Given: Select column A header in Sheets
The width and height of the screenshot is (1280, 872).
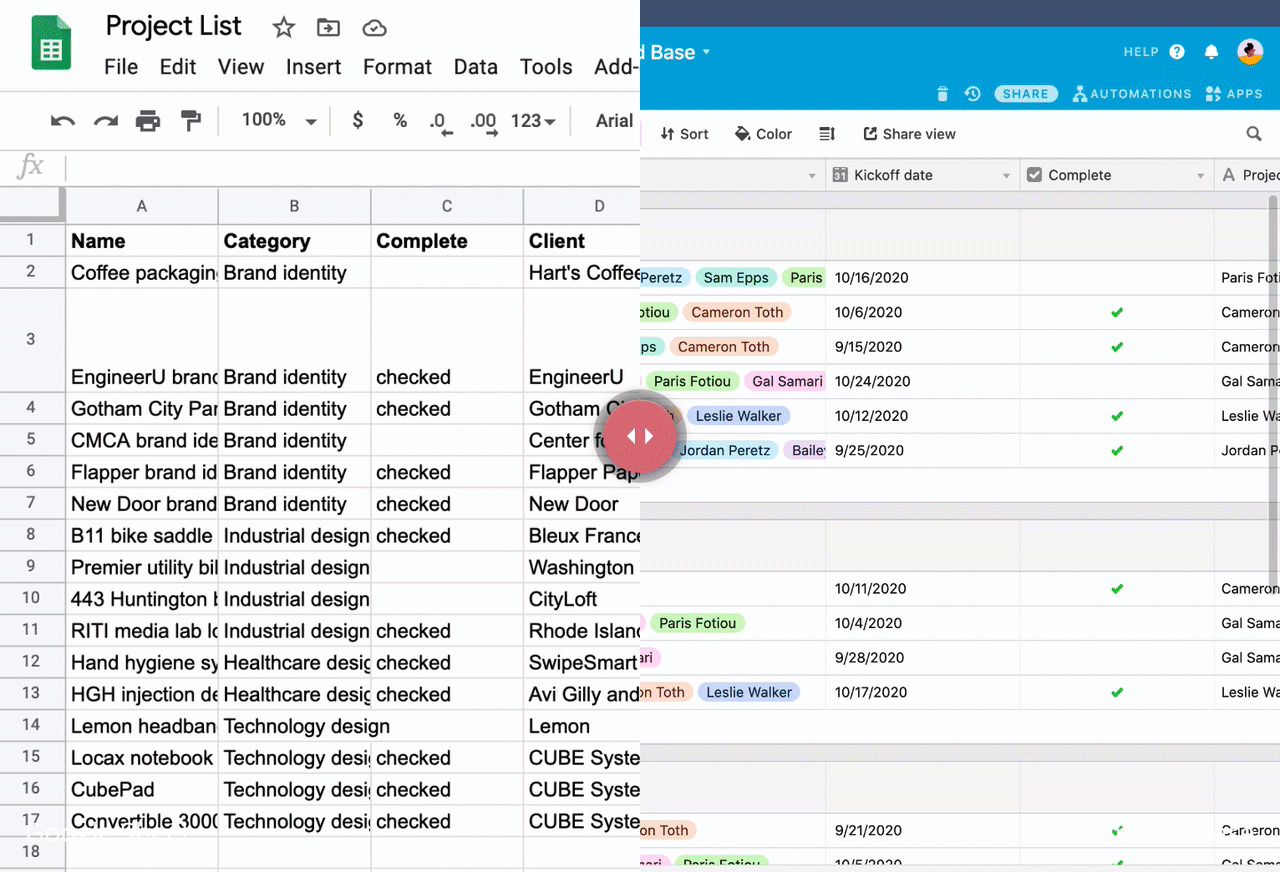Looking at the screenshot, I should tap(142, 206).
